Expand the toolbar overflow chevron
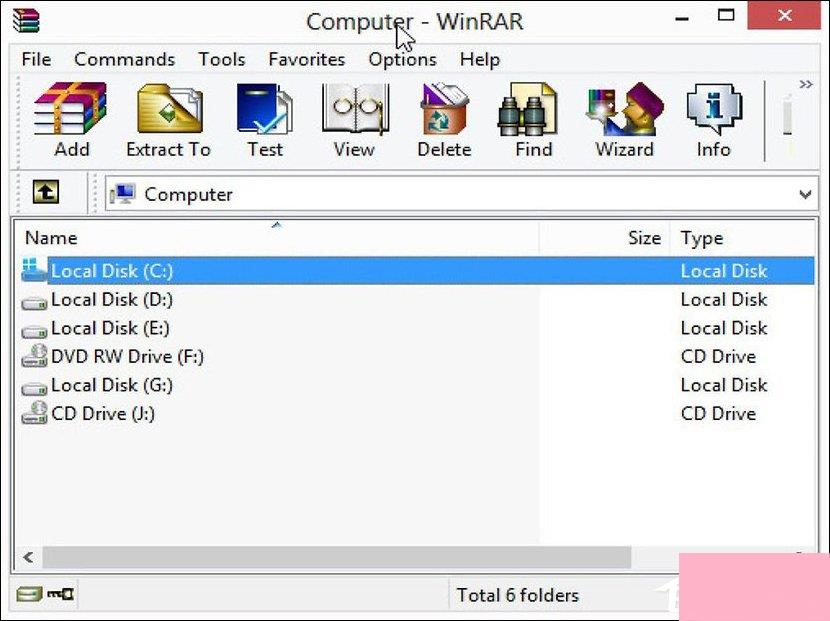 [x=806, y=84]
